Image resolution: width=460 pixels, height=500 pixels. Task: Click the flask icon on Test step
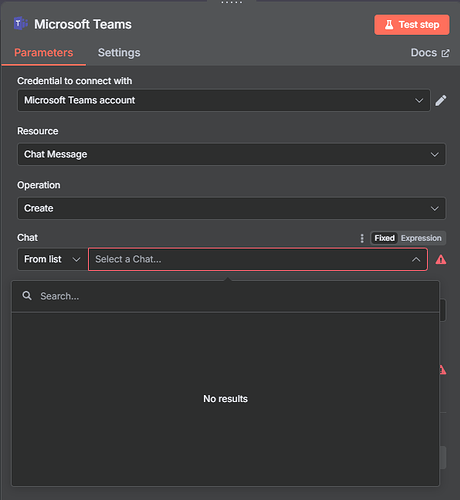(x=389, y=25)
